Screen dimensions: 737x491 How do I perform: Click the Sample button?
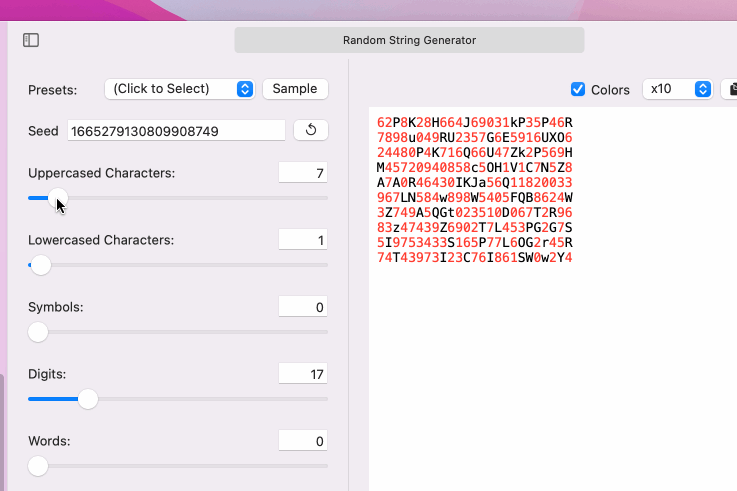[x=295, y=89]
